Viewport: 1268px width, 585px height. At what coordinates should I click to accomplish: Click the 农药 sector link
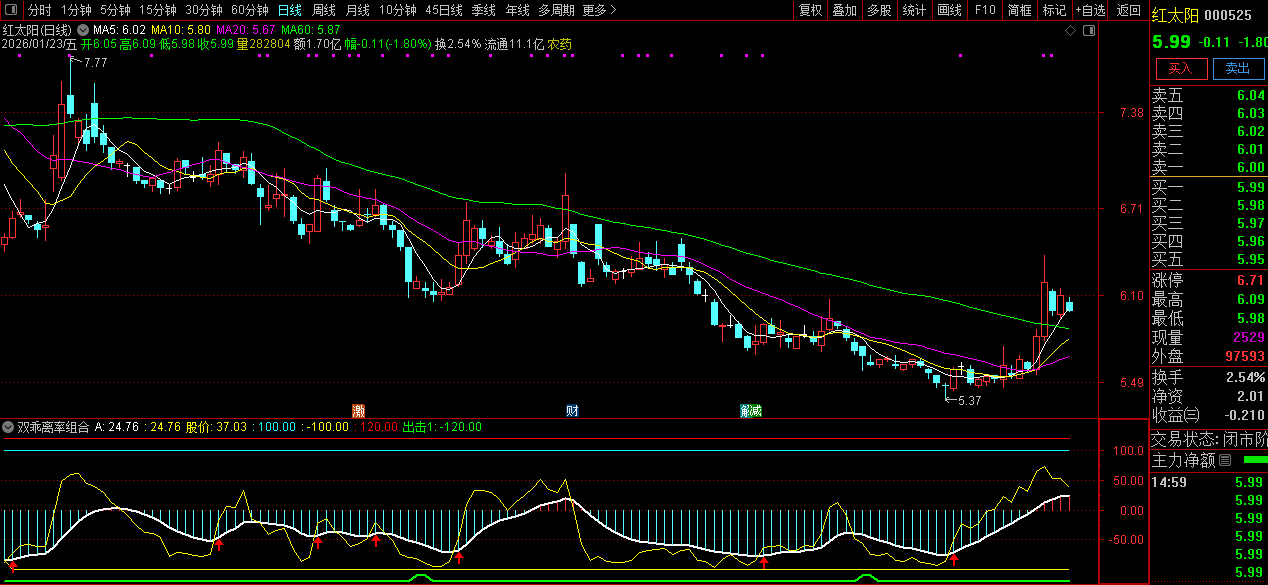pyautogui.click(x=560, y=45)
